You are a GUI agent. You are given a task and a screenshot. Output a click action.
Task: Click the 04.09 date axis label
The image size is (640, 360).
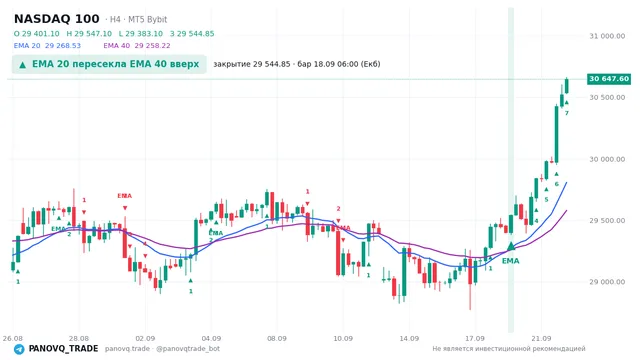(x=211, y=338)
